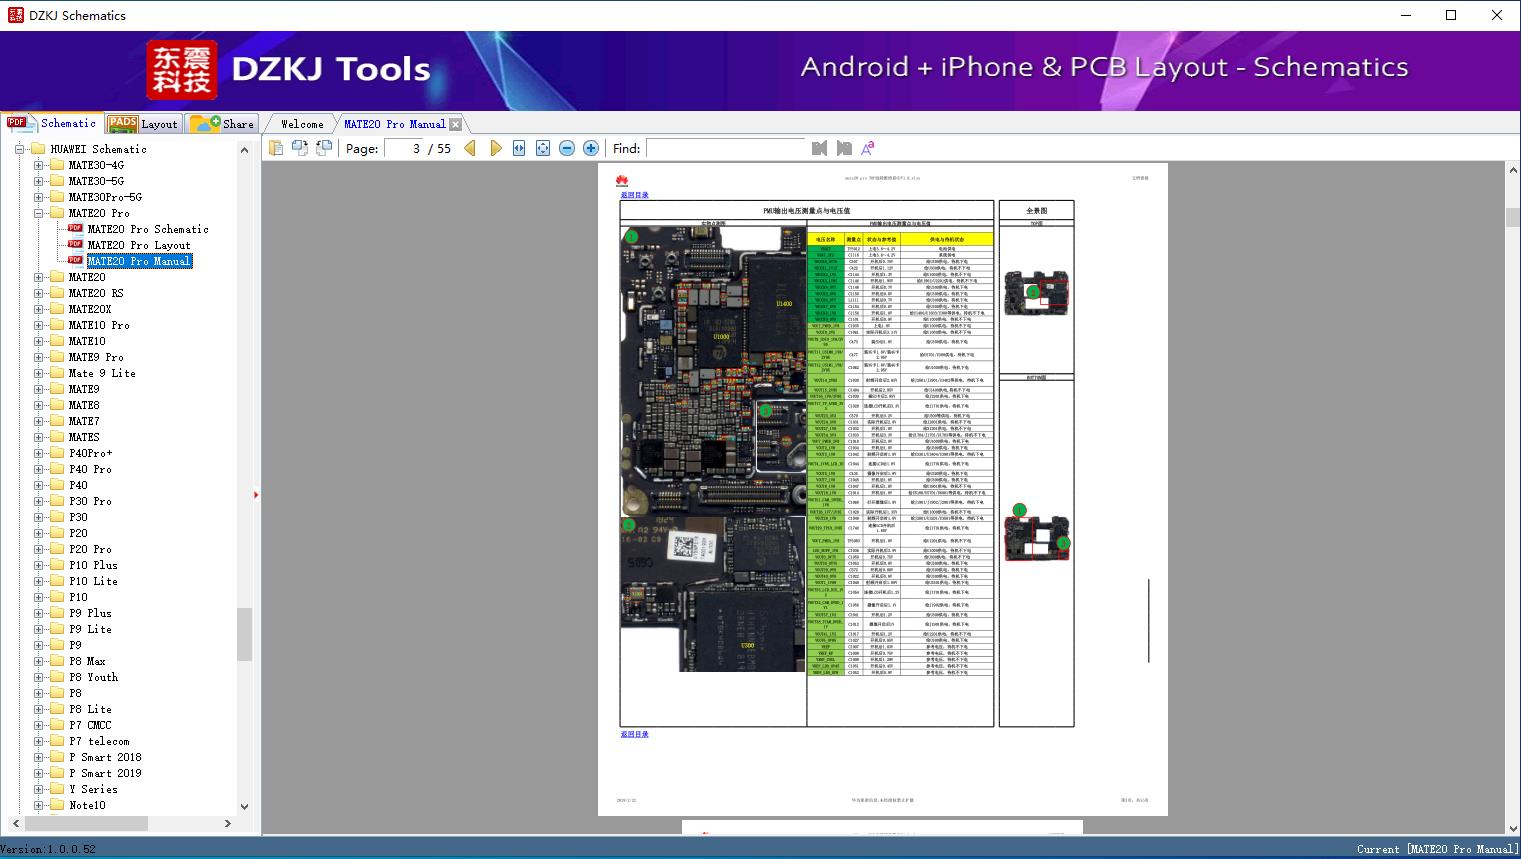The image size is (1521, 859).
Task: Close the MATE20 Pro Manual tab
Action: (x=456, y=124)
